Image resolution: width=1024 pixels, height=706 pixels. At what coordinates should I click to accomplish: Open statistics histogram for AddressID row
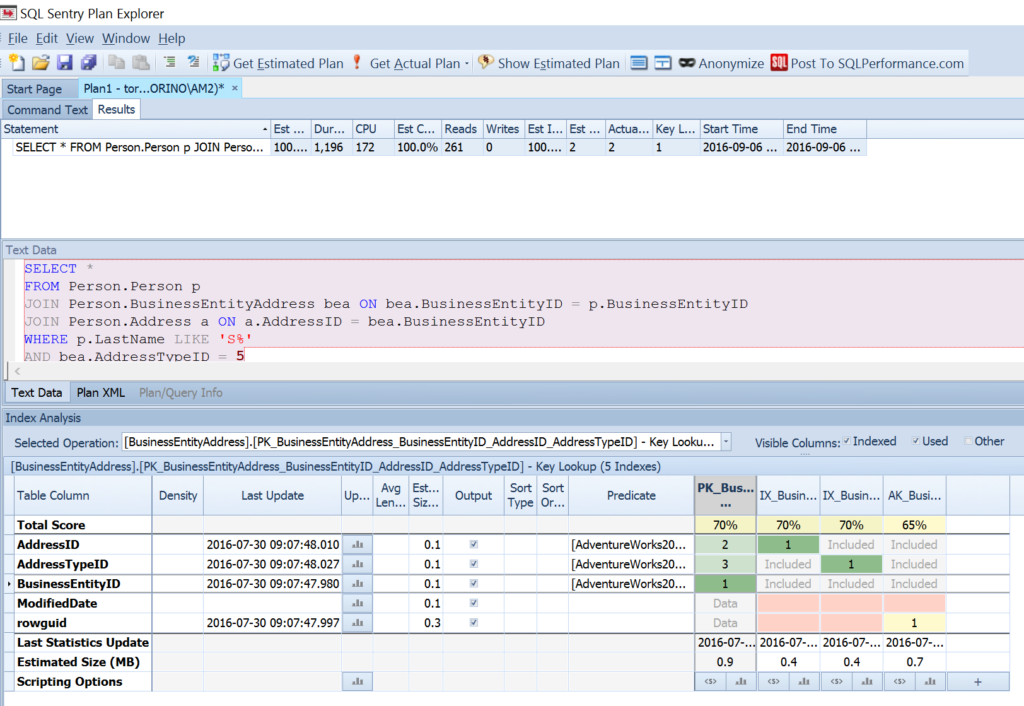357,545
